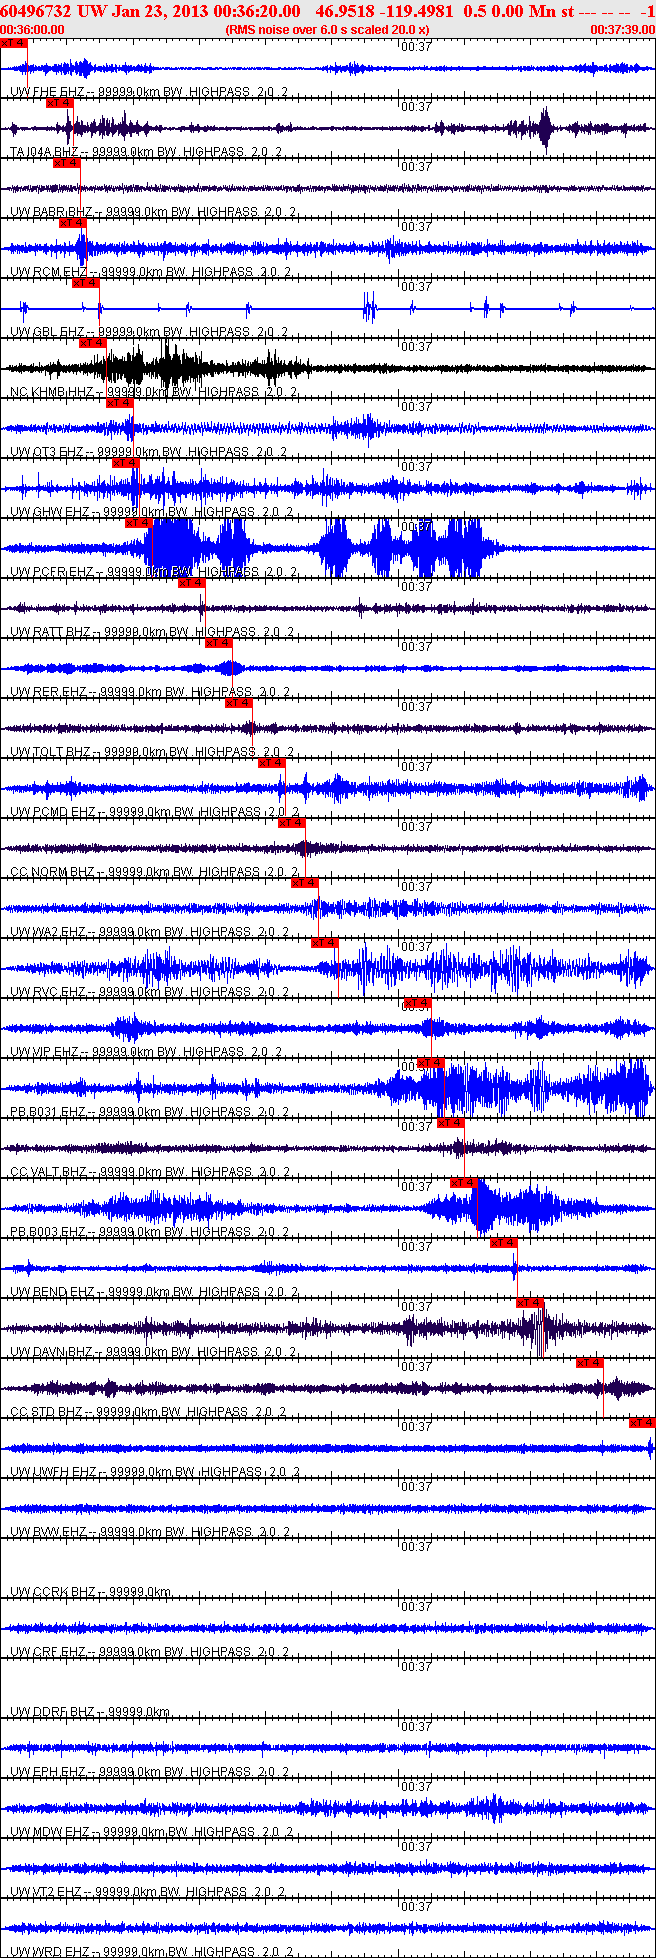Click the UW FHE EHZ station label
The image size is (656, 1958).
point(49,92)
